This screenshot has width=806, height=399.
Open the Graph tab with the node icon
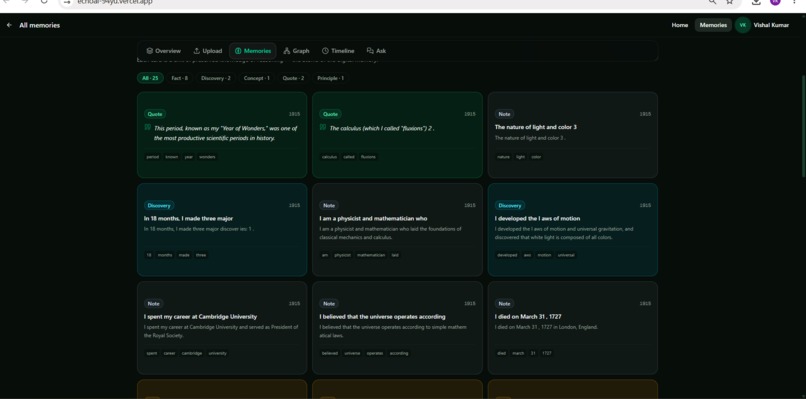296,51
